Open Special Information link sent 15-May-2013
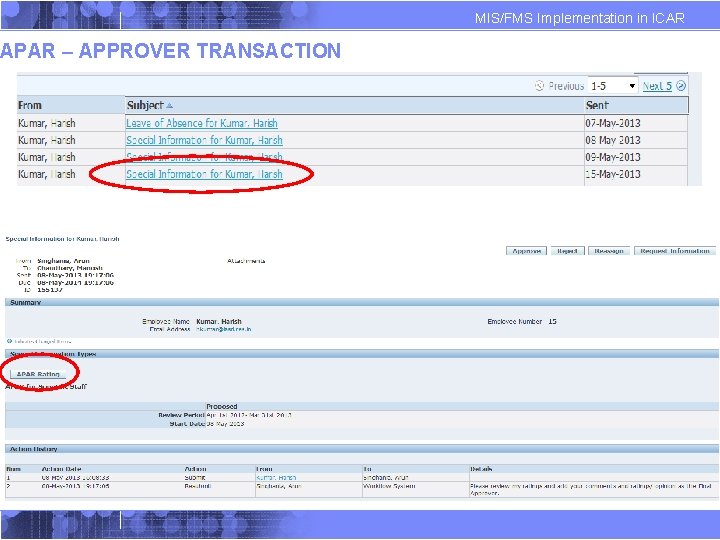The width and height of the screenshot is (720, 540). click(x=204, y=174)
